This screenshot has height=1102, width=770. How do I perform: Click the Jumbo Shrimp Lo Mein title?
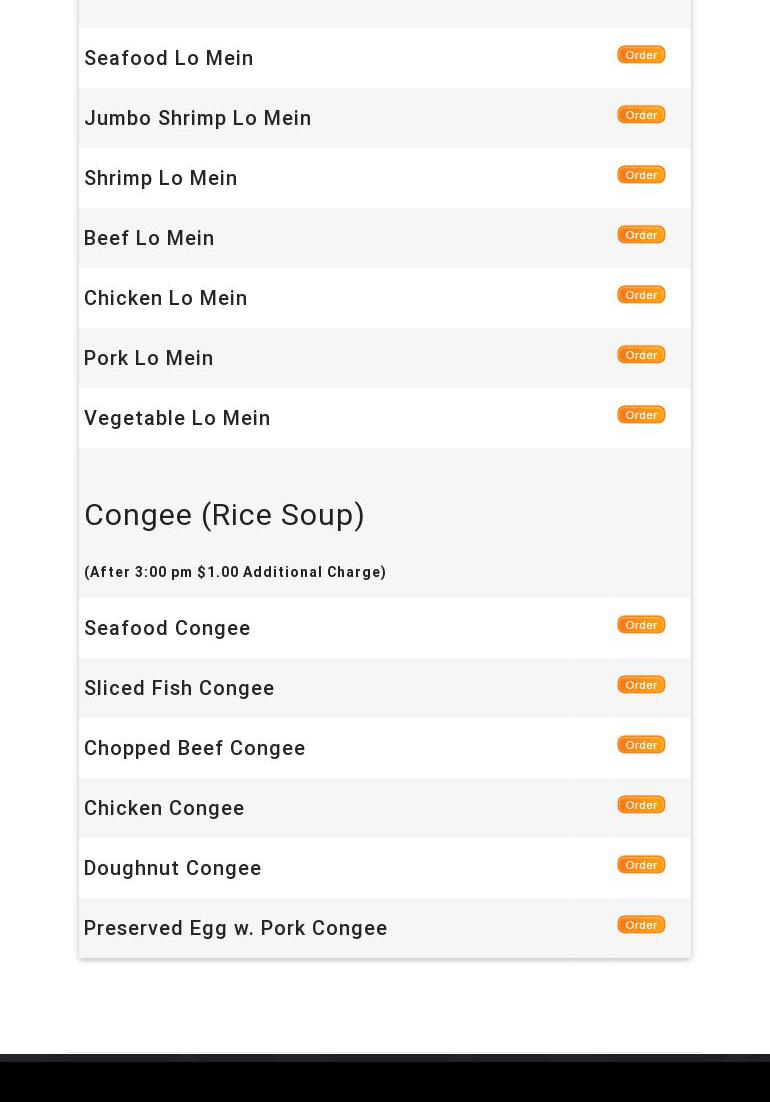pos(198,118)
